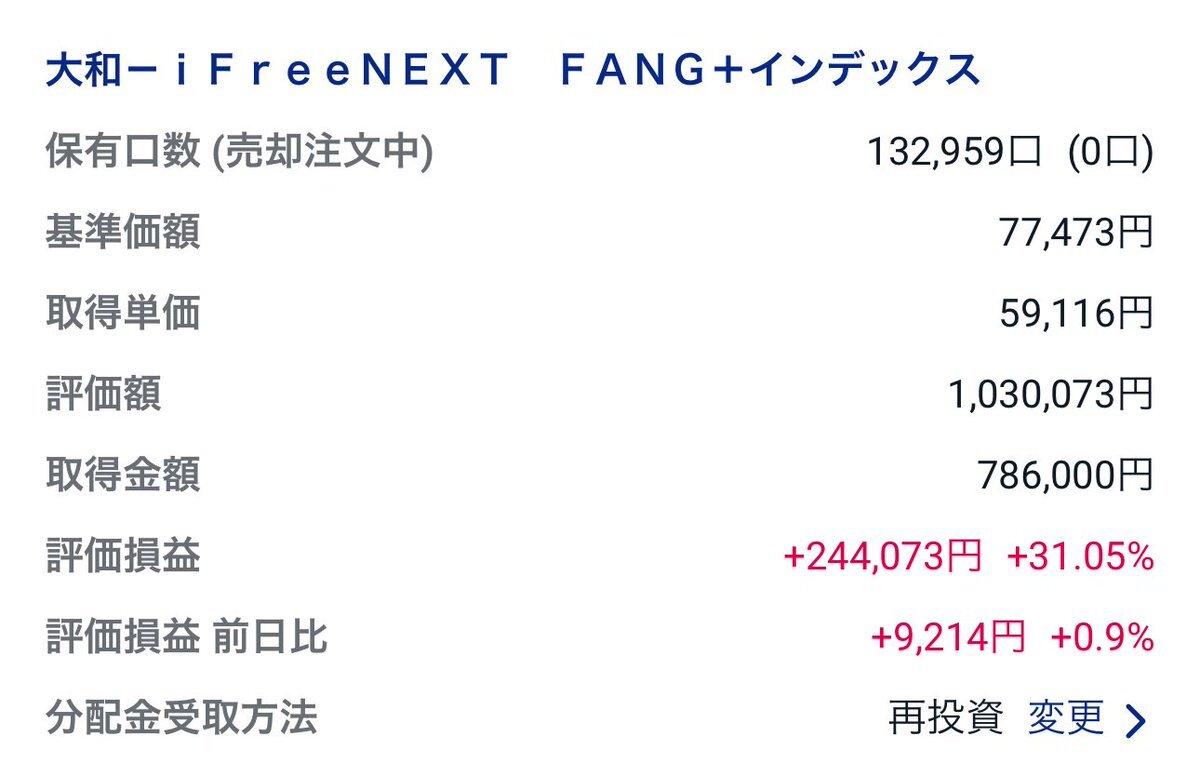Select the 評価額 label
The image size is (1200, 763).
pyautogui.click(x=104, y=394)
